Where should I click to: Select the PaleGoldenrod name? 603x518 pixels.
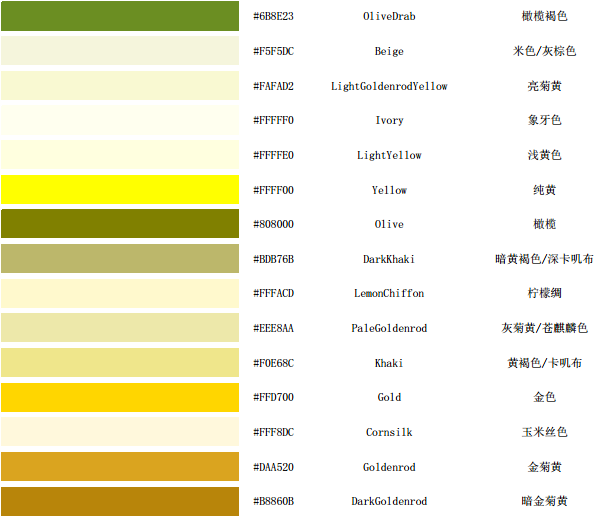(x=389, y=328)
